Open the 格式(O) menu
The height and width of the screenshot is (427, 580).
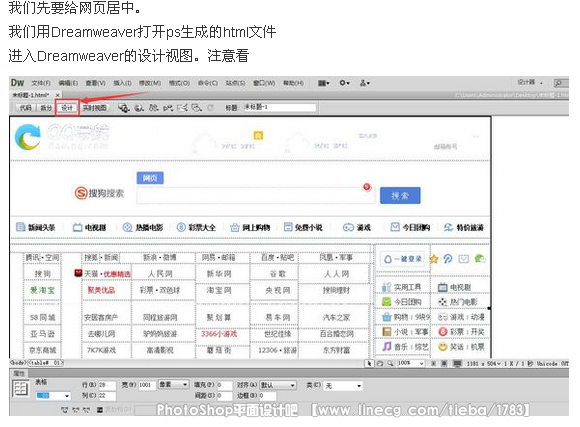point(179,83)
